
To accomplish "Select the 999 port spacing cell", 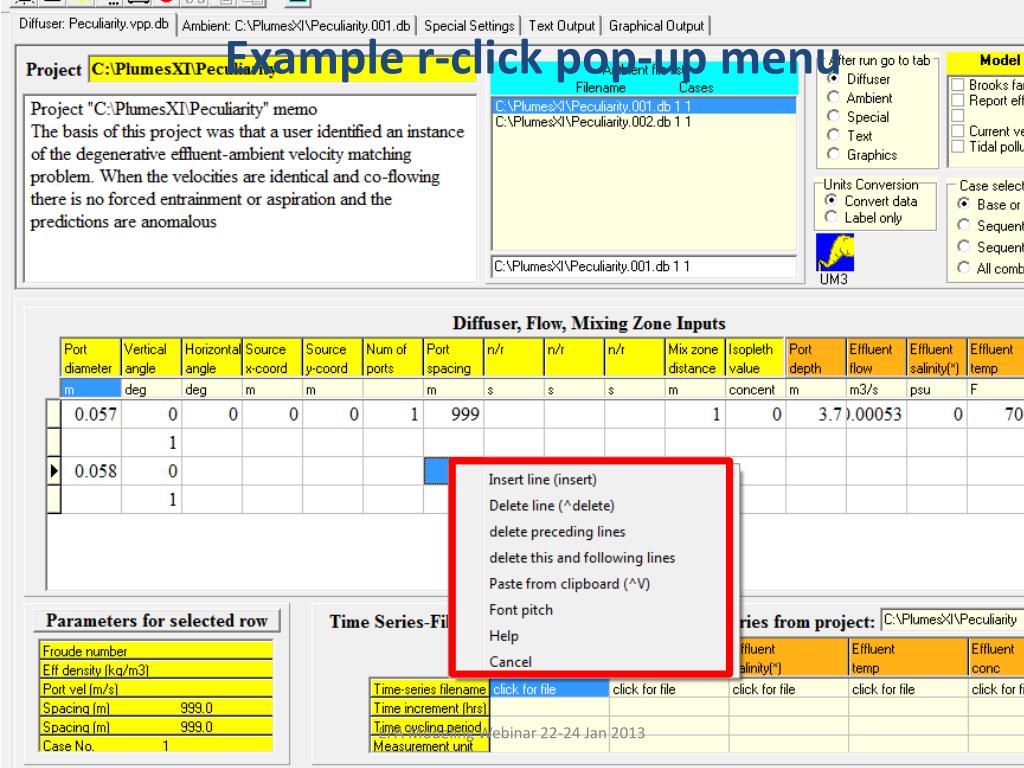I will click(453, 414).
